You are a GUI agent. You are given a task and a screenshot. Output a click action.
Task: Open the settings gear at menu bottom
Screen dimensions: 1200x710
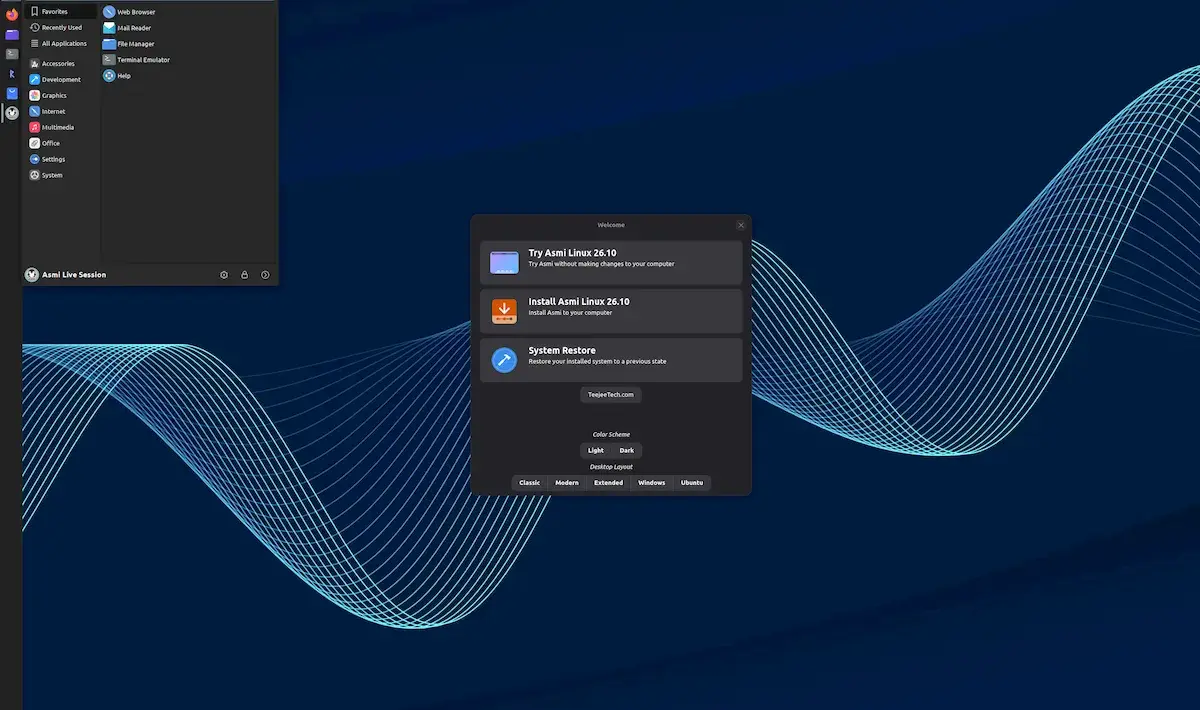coord(224,274)
